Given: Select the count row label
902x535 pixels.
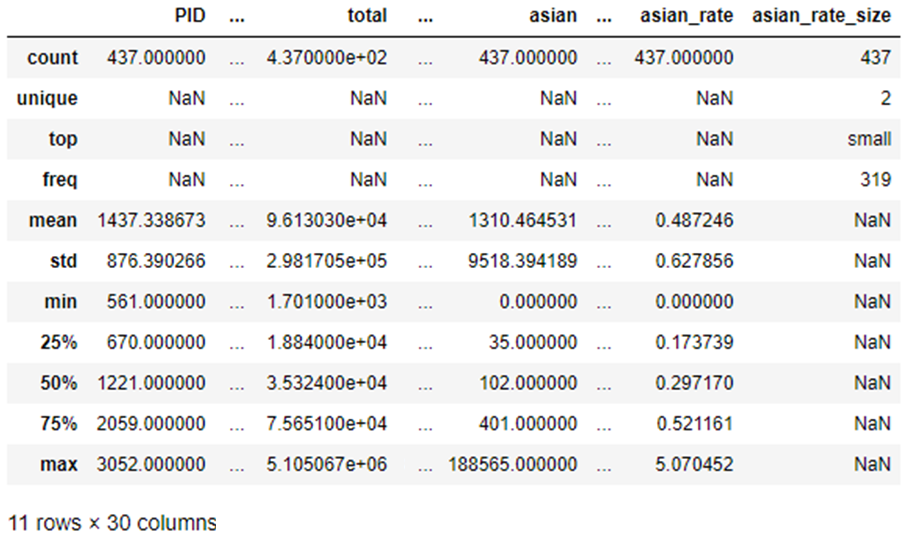Looking at the screenshot, I should pyautogui.click(x=52, y=58).
